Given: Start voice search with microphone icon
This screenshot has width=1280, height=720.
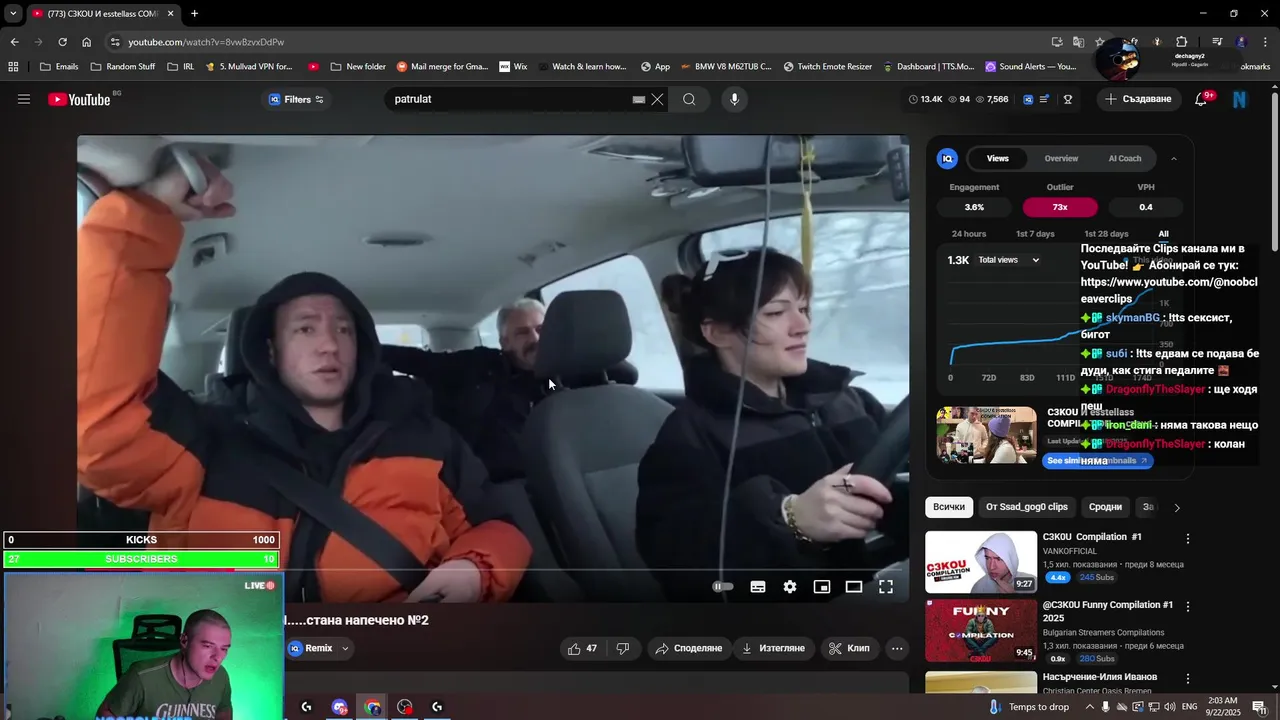Looking at the screenshot, I should [734, 99].
